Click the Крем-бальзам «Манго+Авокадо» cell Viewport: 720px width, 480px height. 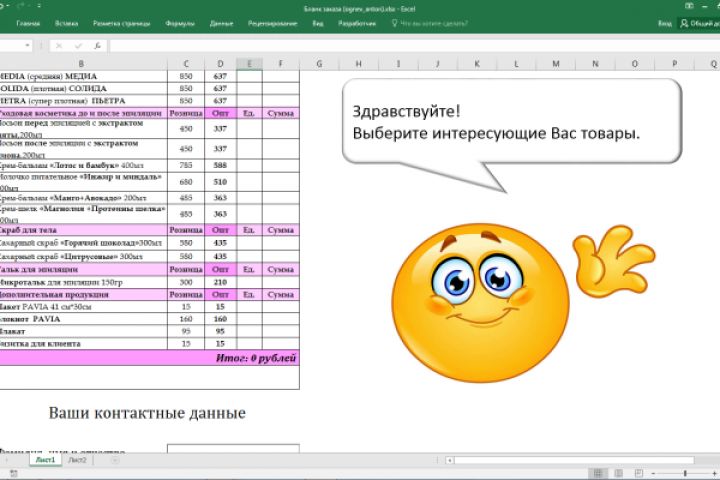pyautogui.click(x=84, y=198)
